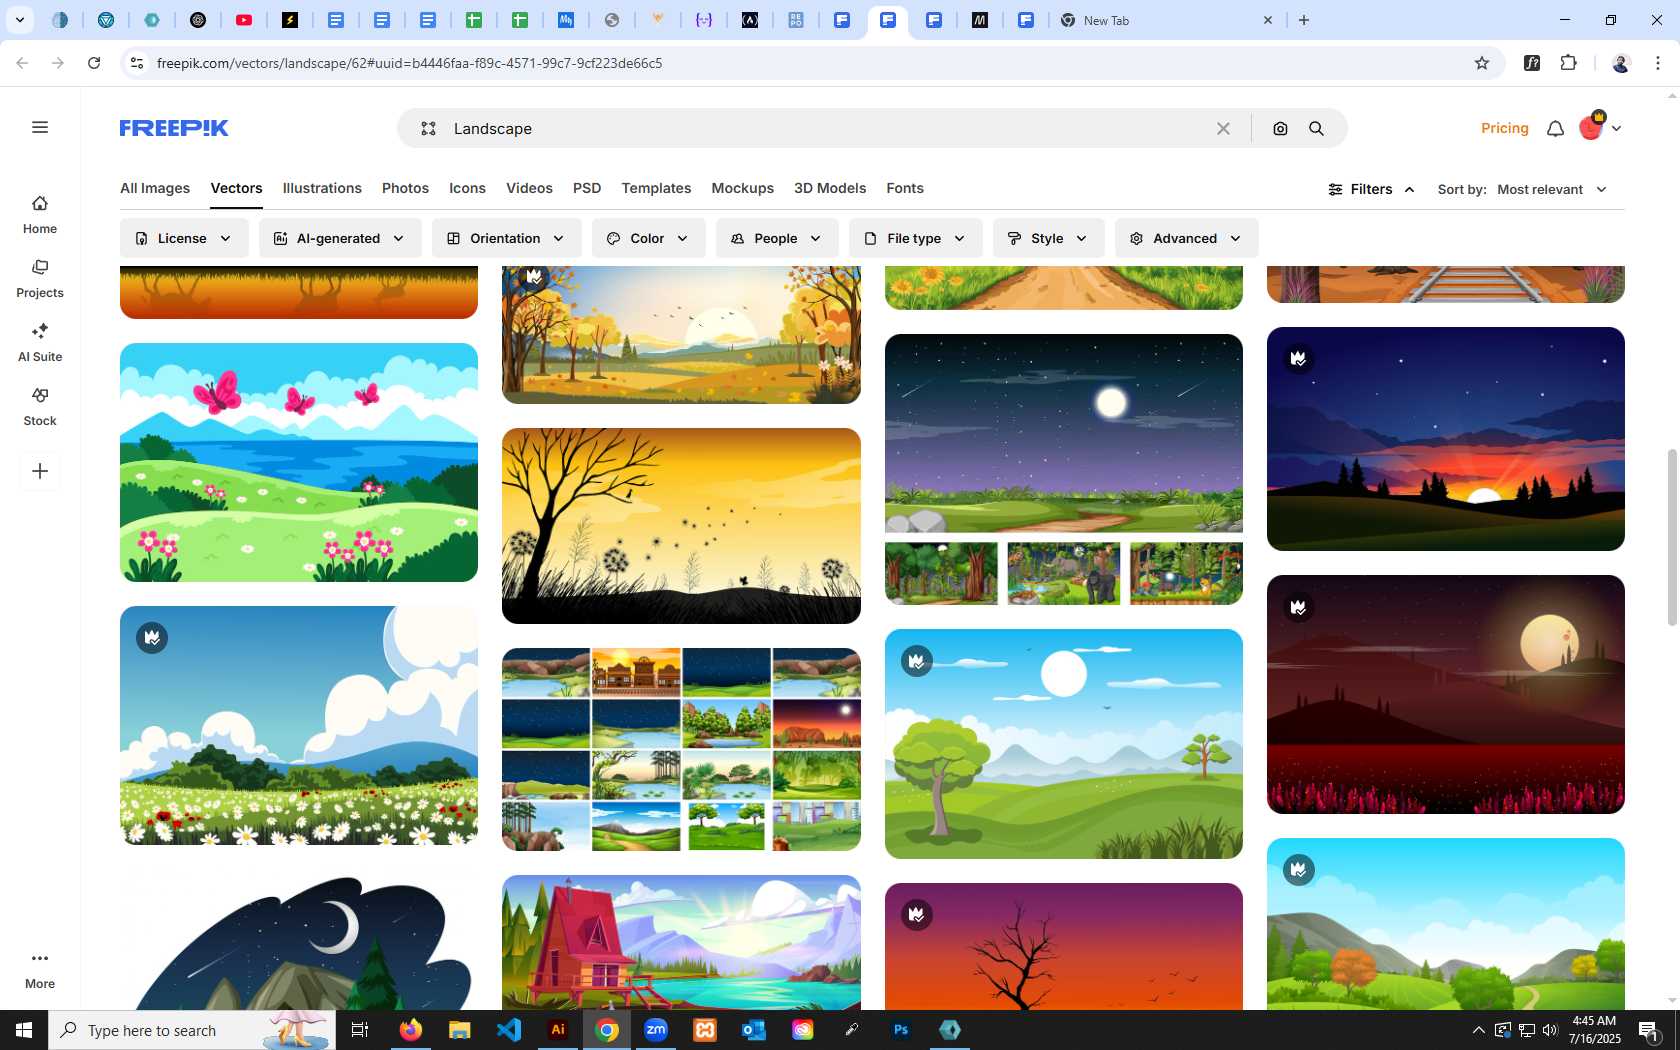Click premium crown on red moonlit image
This screenshot has width=1680, height=1050.
1299,607
